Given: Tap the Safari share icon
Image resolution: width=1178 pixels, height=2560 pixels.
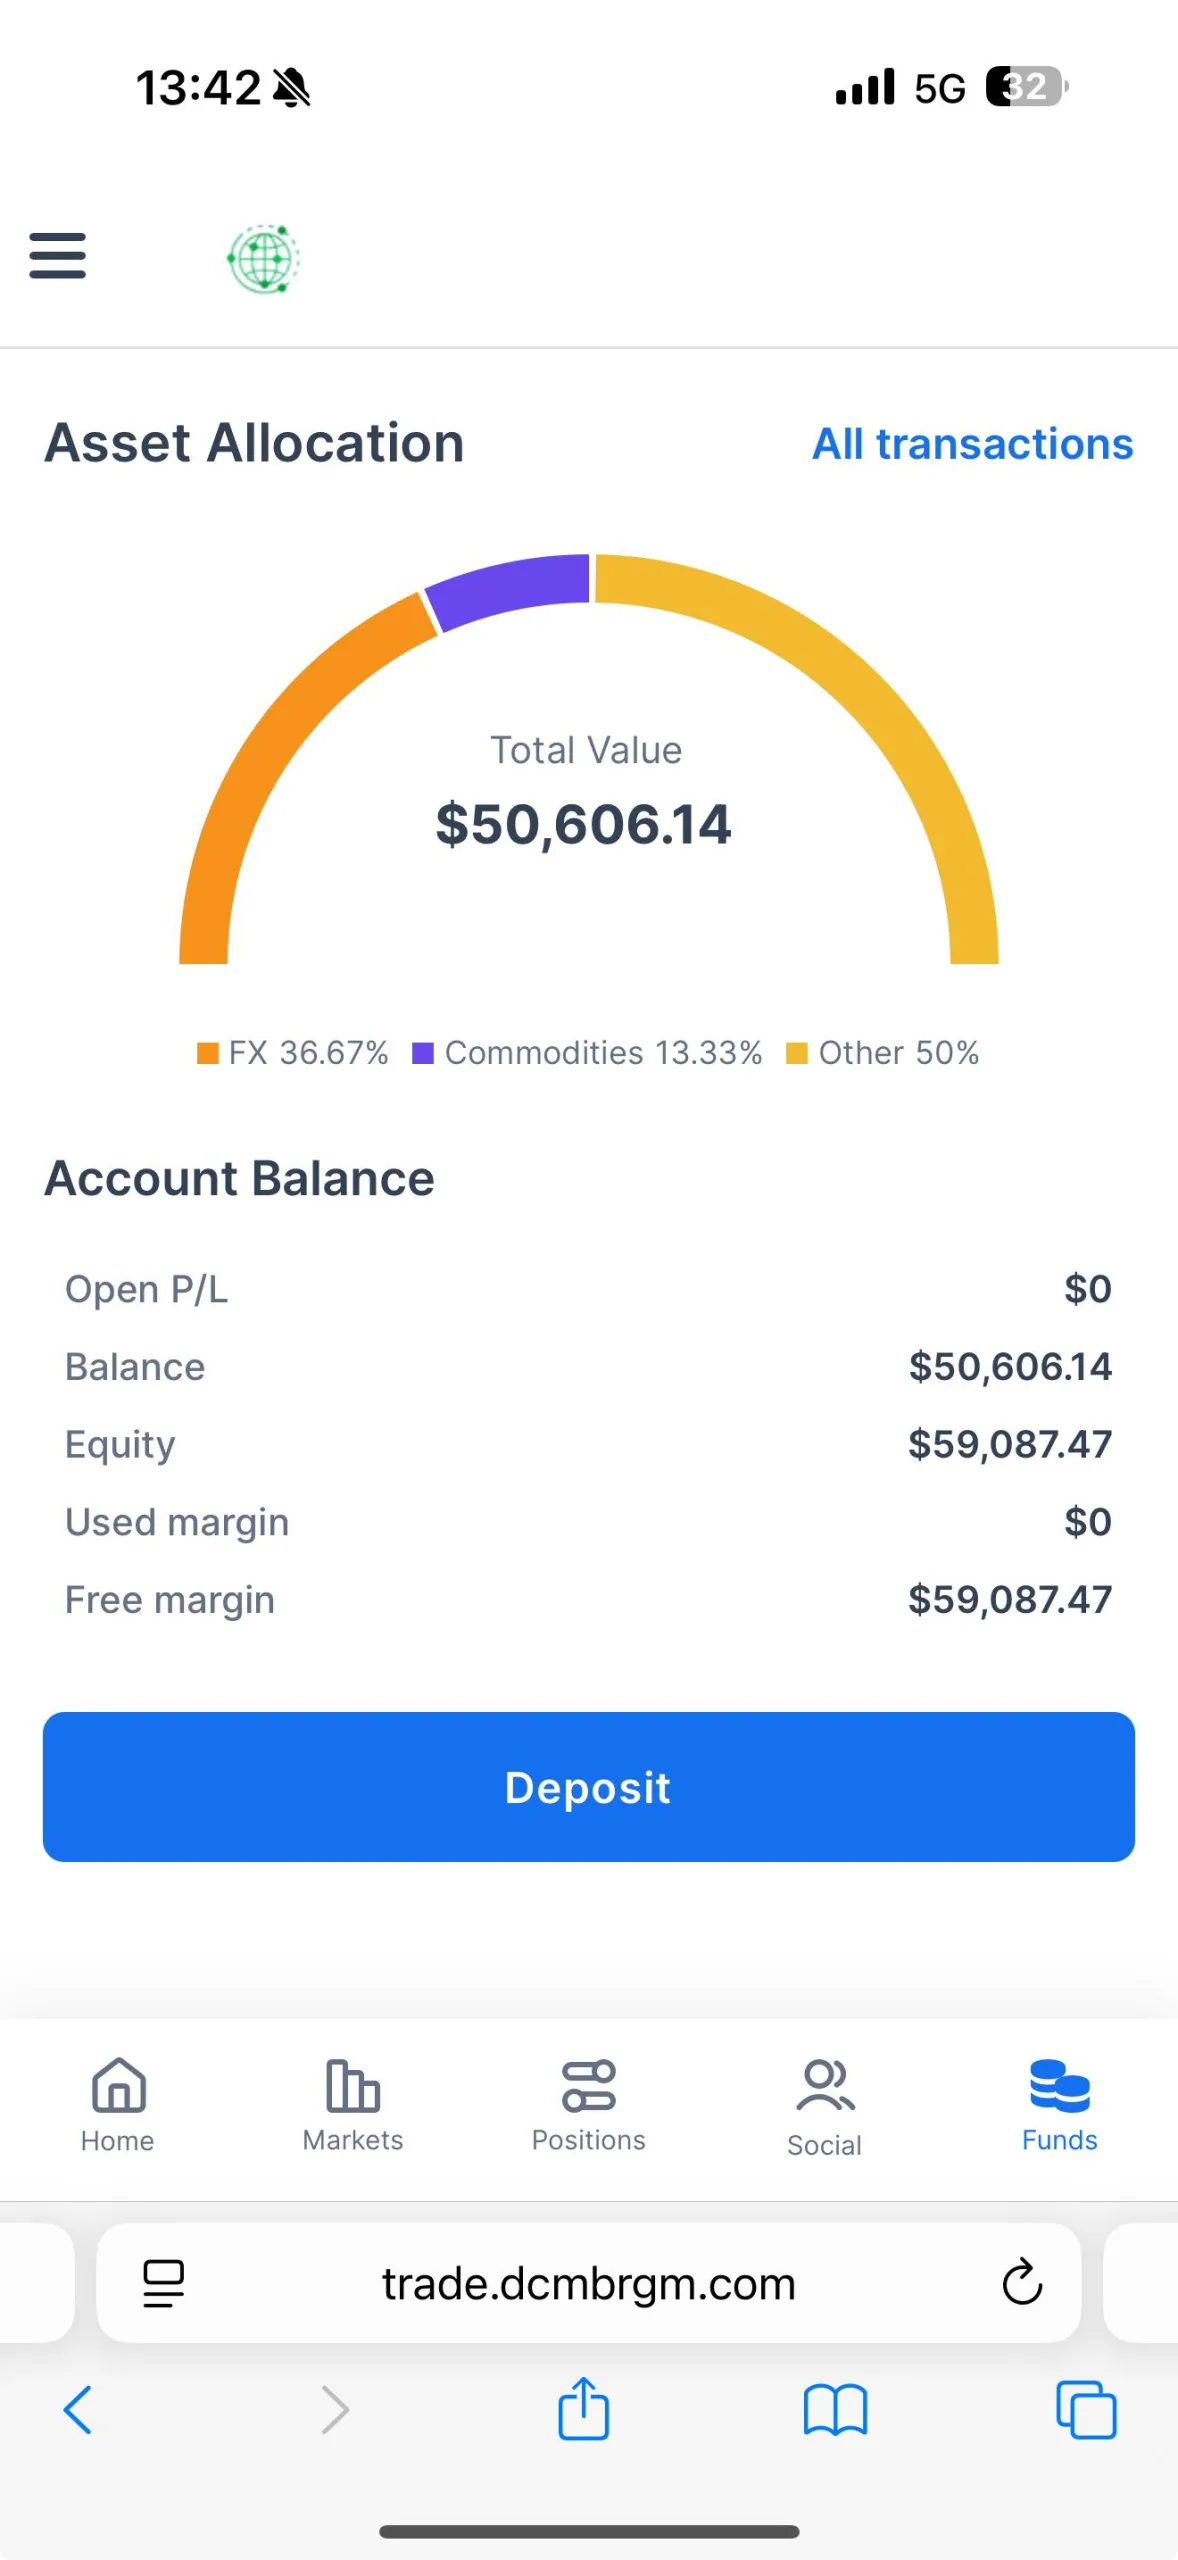Looking at the screenshot, I should click(x=583, y=2410).
